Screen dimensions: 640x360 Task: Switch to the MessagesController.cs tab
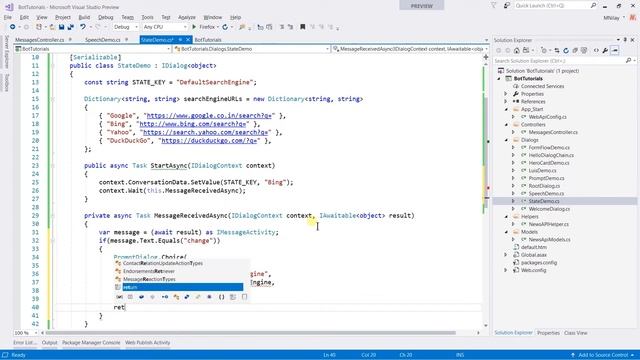pyautogui.click(x=40, y=40)
